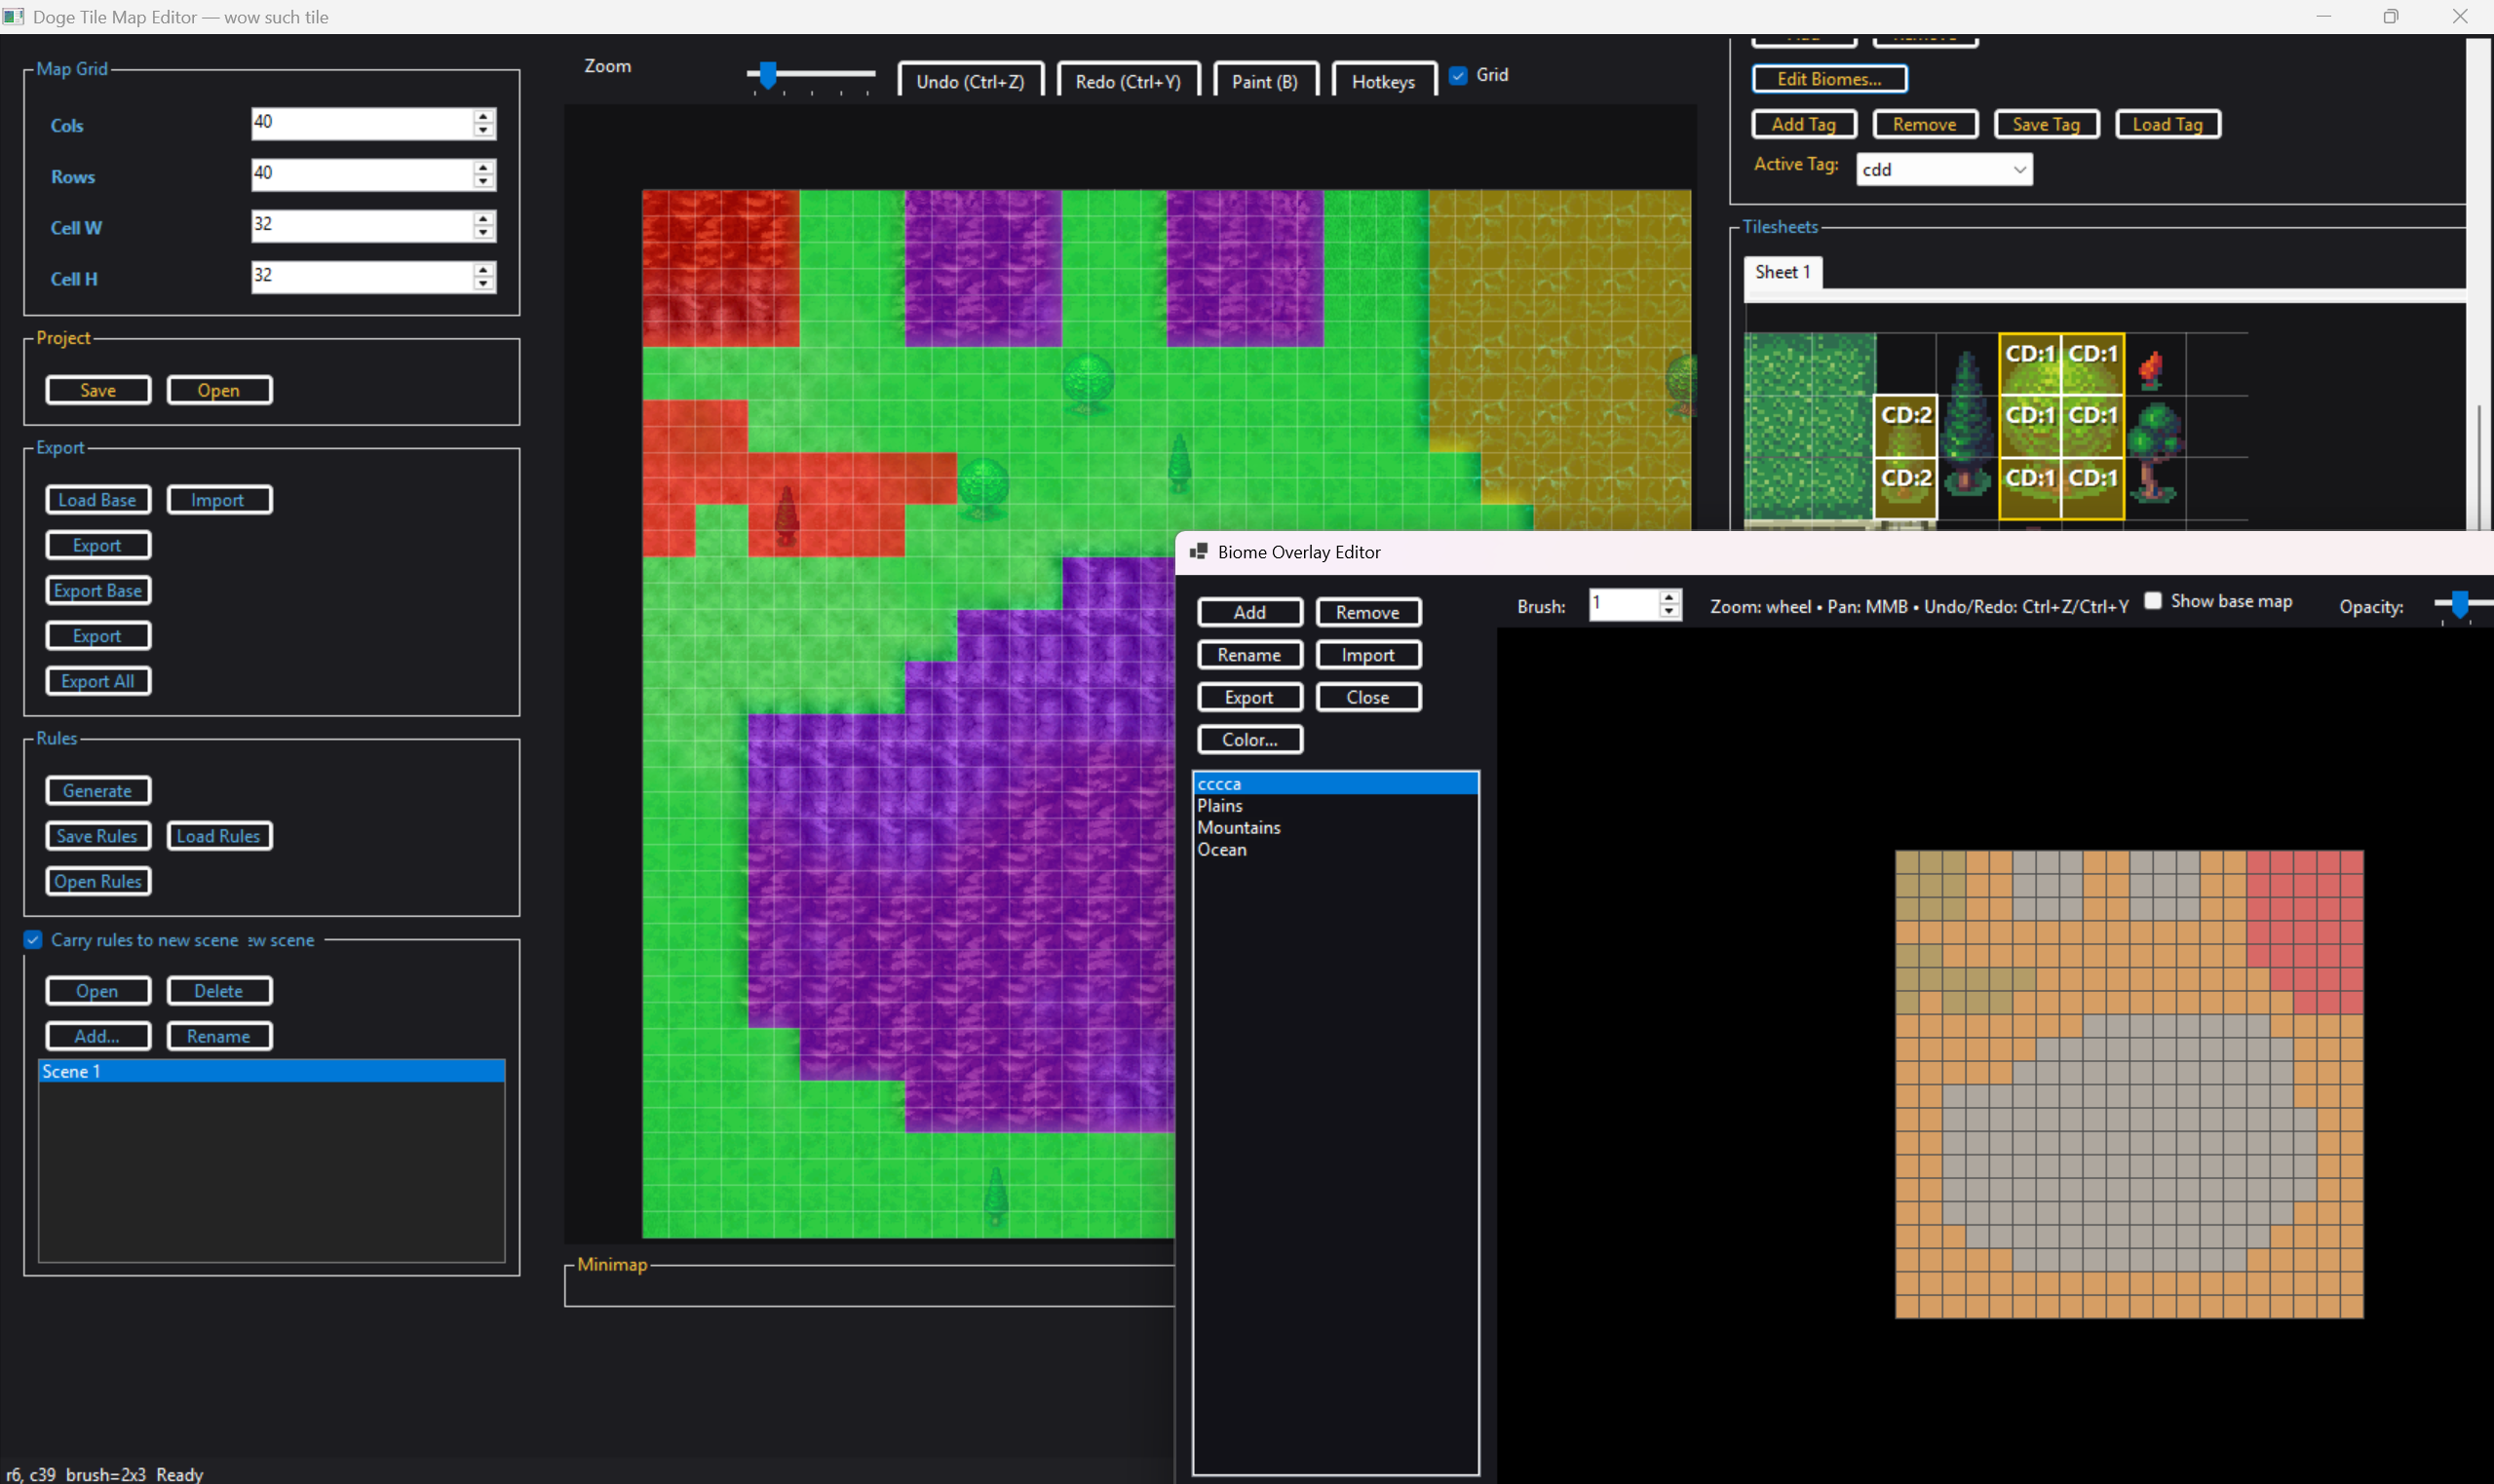Click round bush on map near red area

[982, 484]
